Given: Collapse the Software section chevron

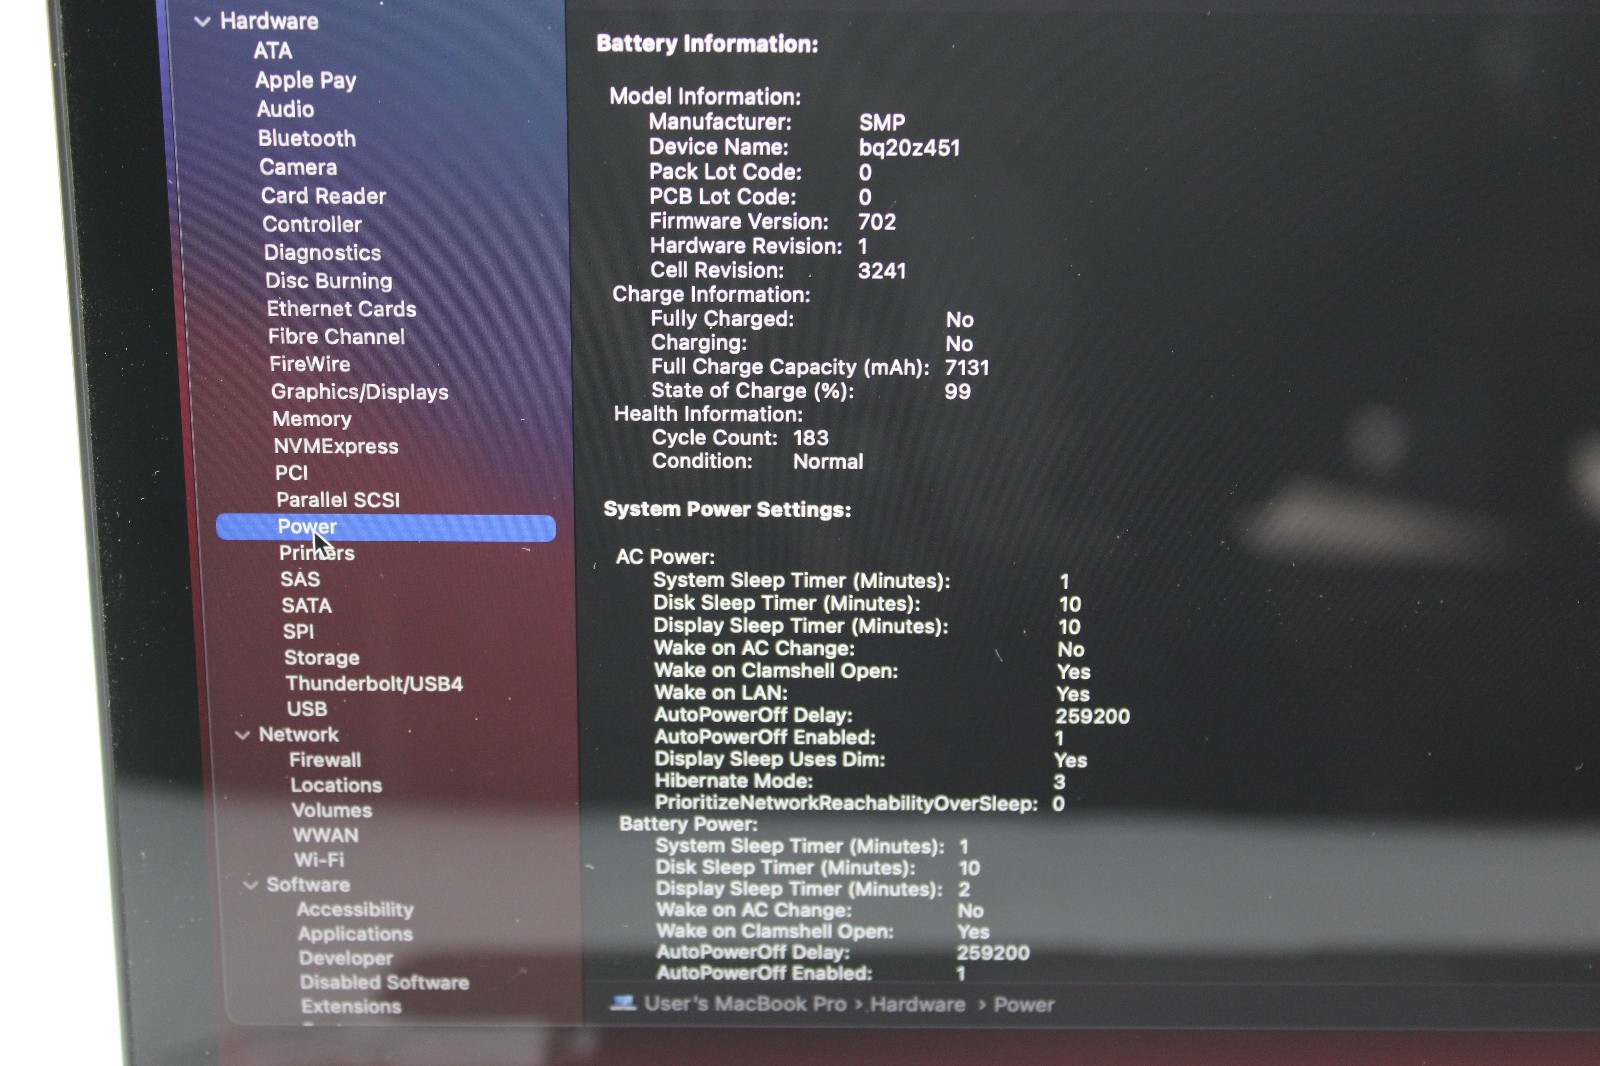Looking at the screenshot, I should click(x=250, y=885).
